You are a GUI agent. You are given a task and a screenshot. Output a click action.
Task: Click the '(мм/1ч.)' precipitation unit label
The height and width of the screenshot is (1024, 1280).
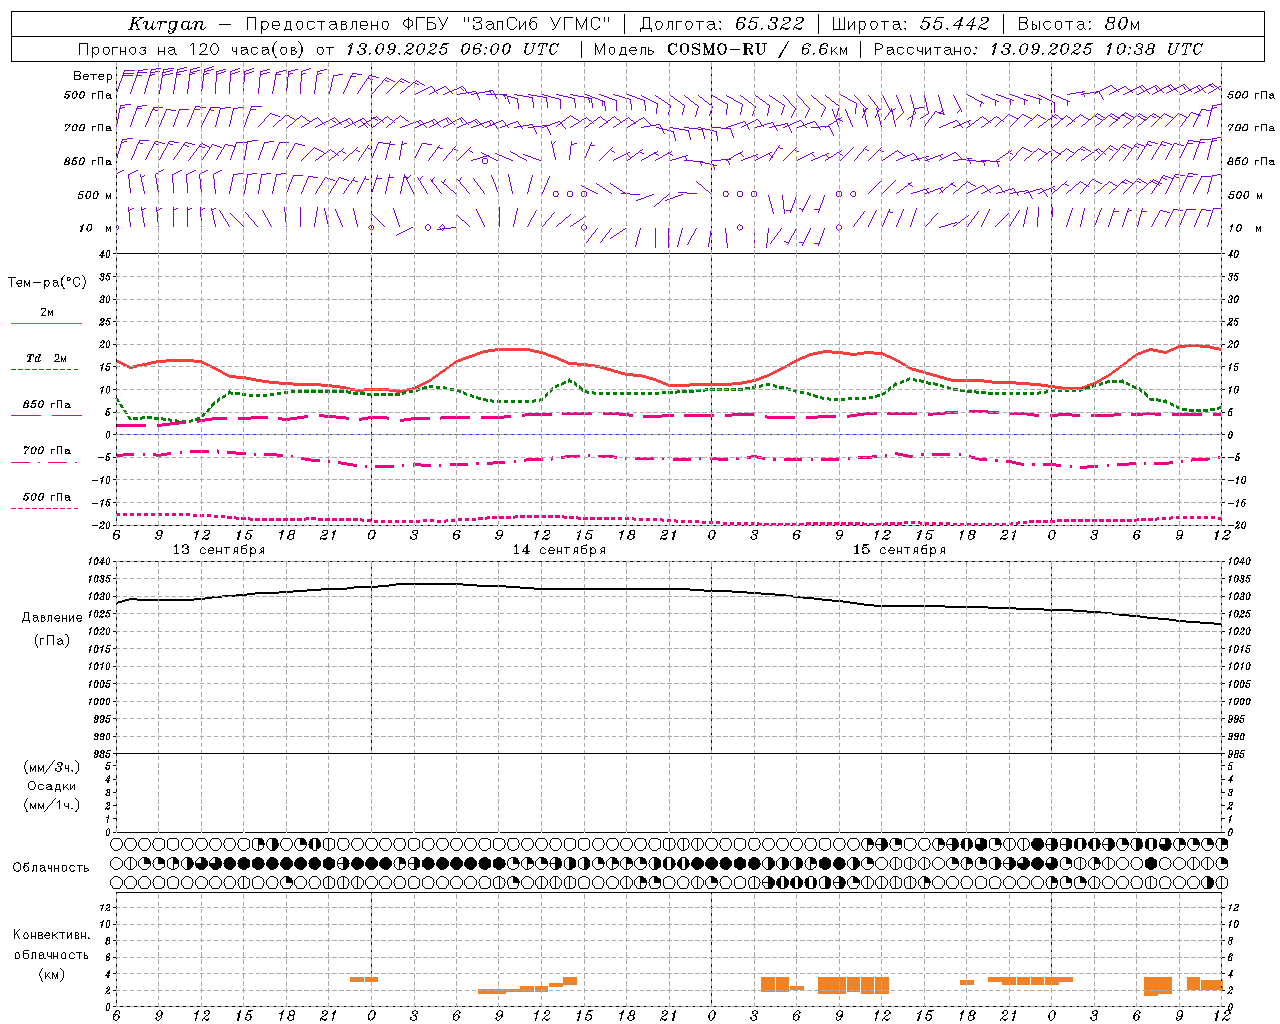point(52,805)
